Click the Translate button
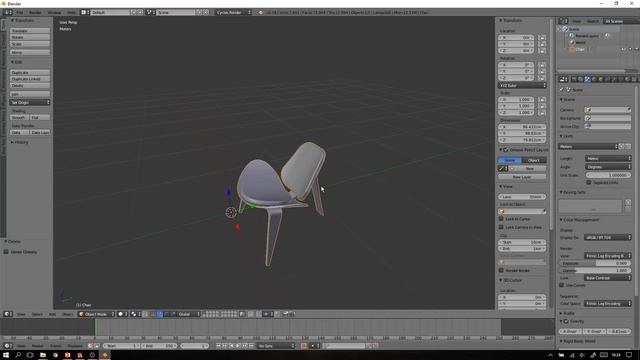640x360 pixels. [30, 31]
